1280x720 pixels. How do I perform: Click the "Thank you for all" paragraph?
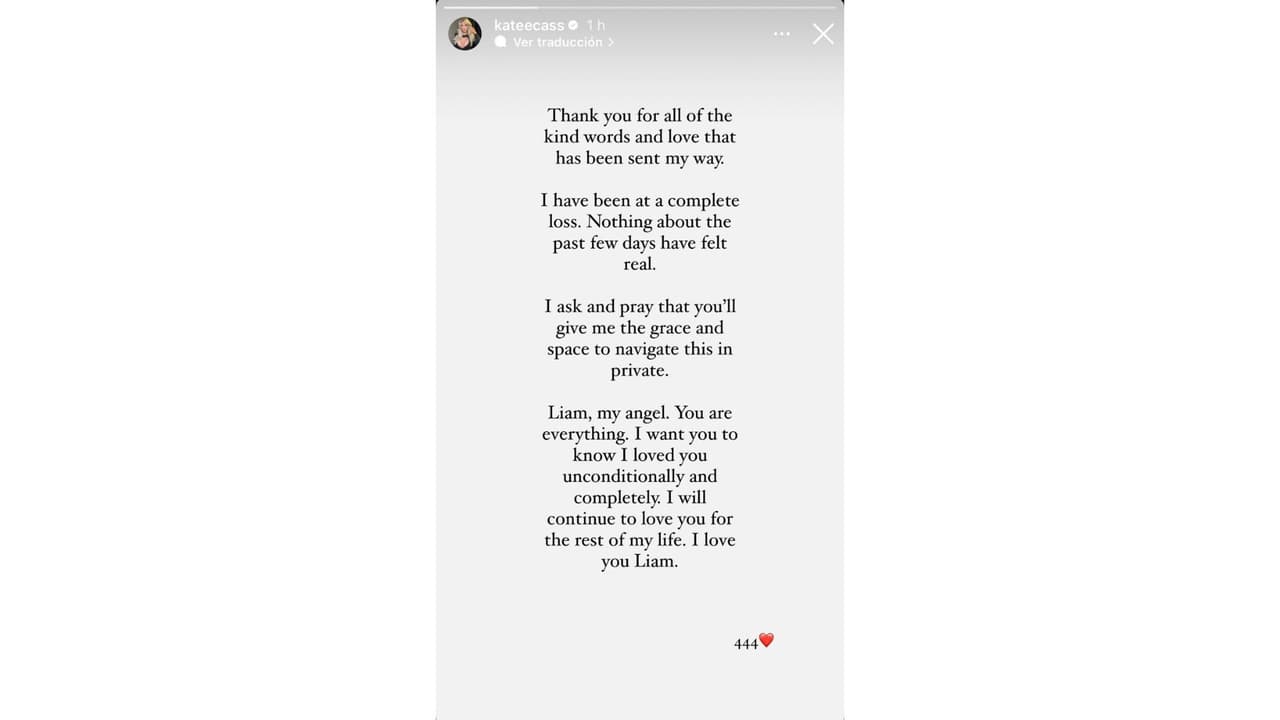click(640, 137)
